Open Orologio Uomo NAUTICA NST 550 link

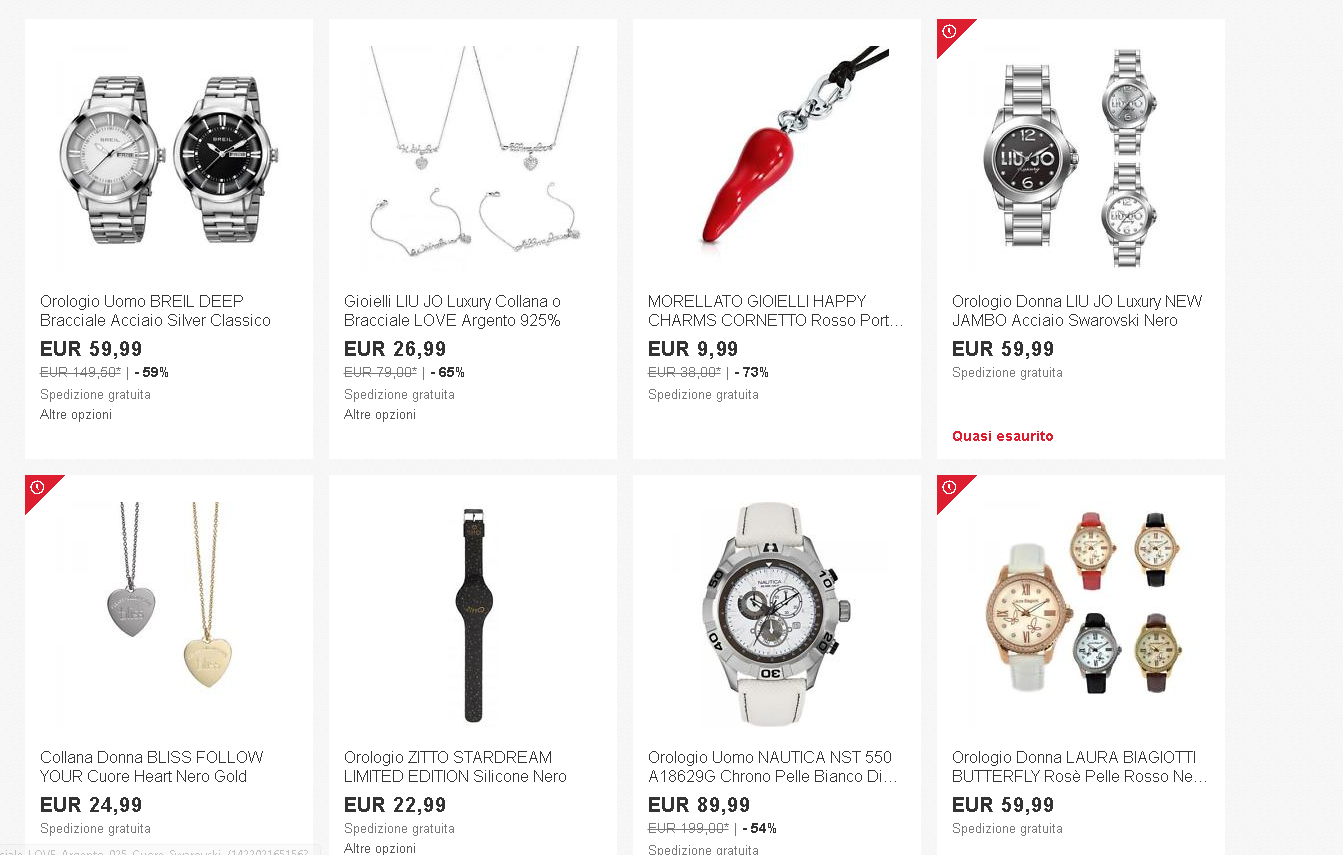point(773,767)
